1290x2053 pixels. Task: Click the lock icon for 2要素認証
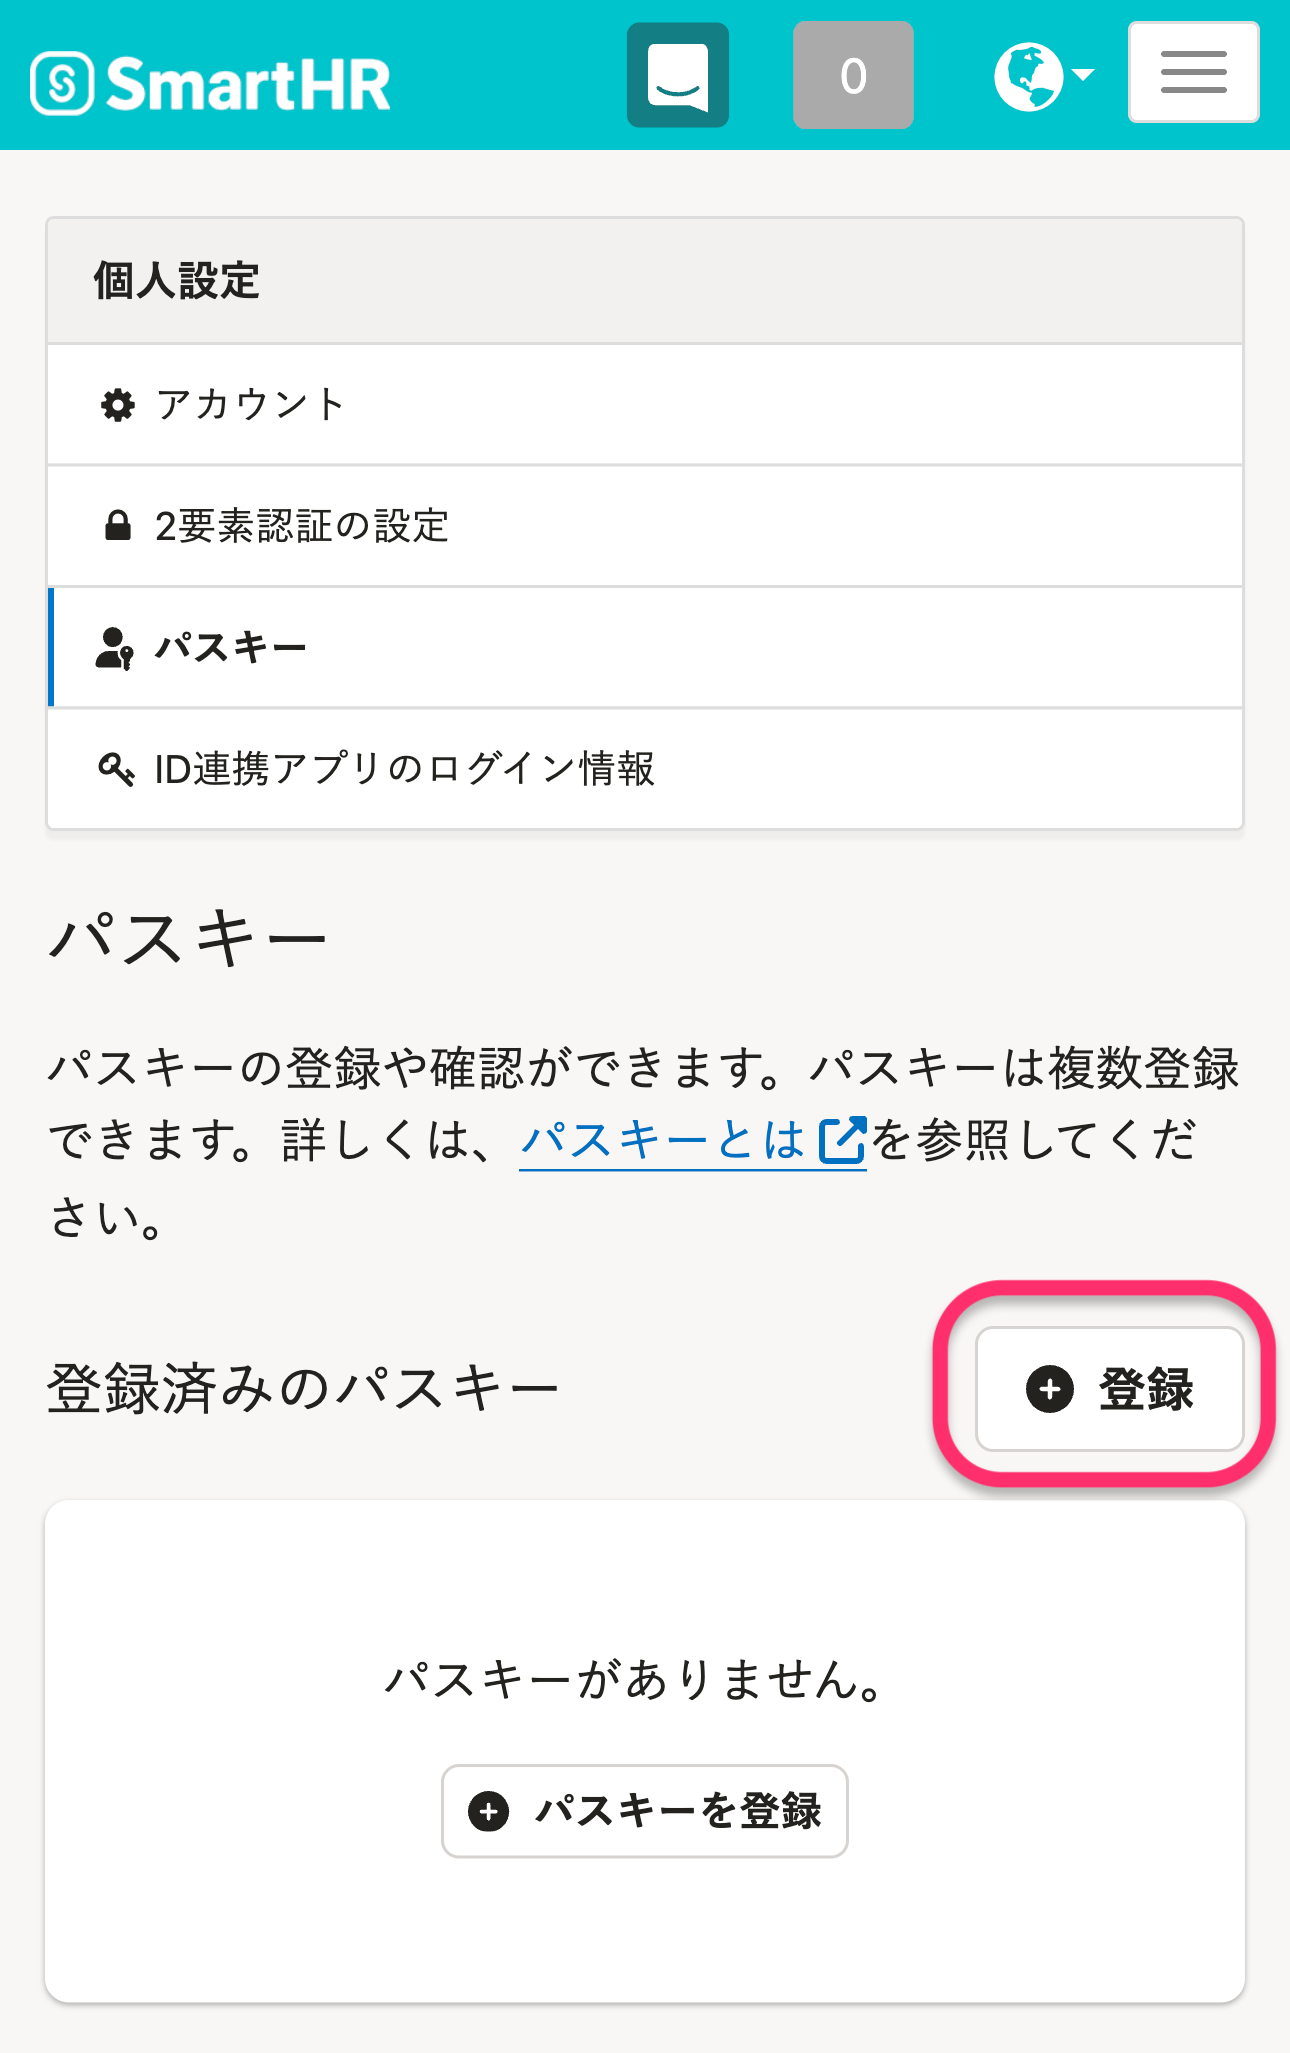point(118,526)
